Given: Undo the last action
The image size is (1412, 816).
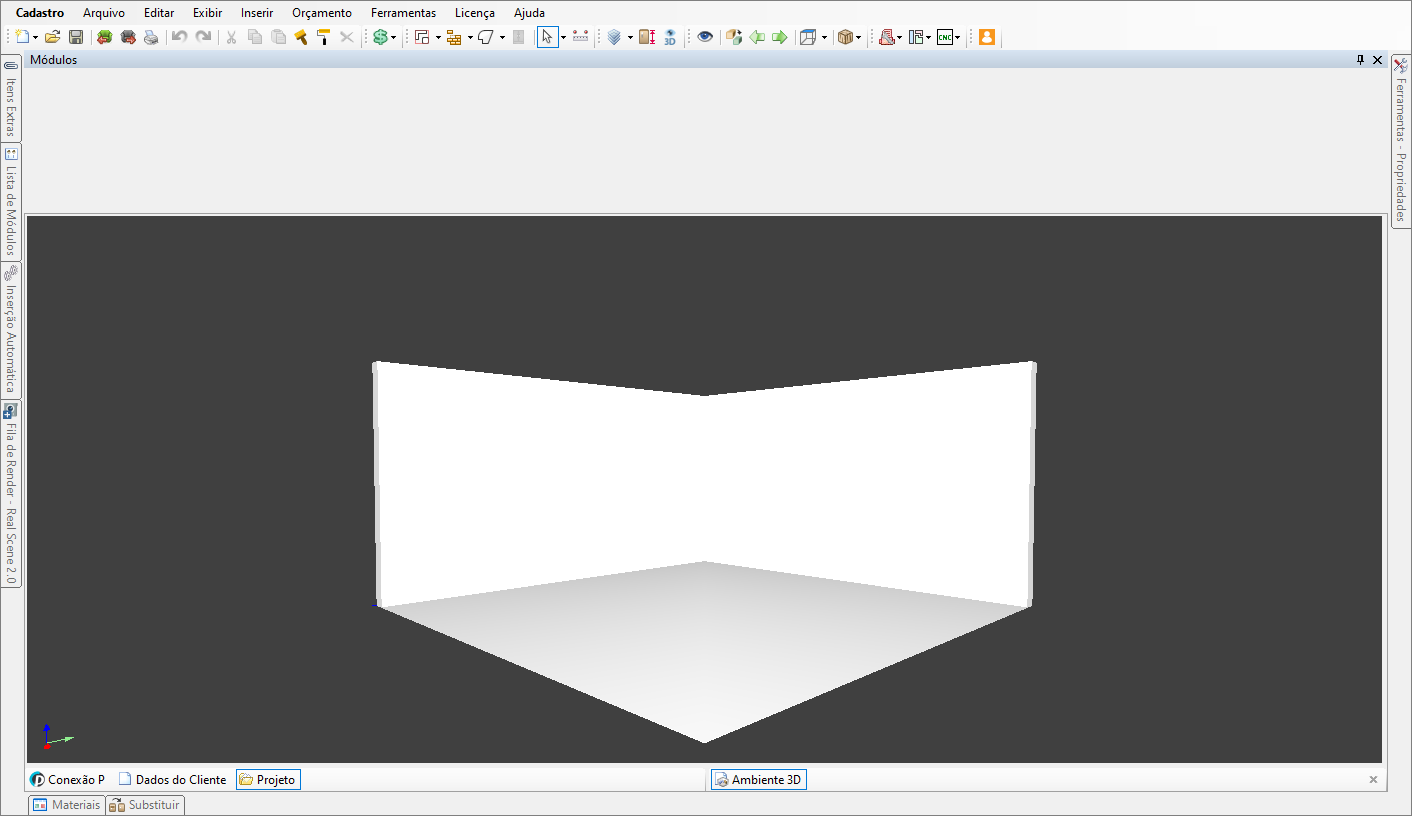Looking at the screenshot, I should click(180, 37).
